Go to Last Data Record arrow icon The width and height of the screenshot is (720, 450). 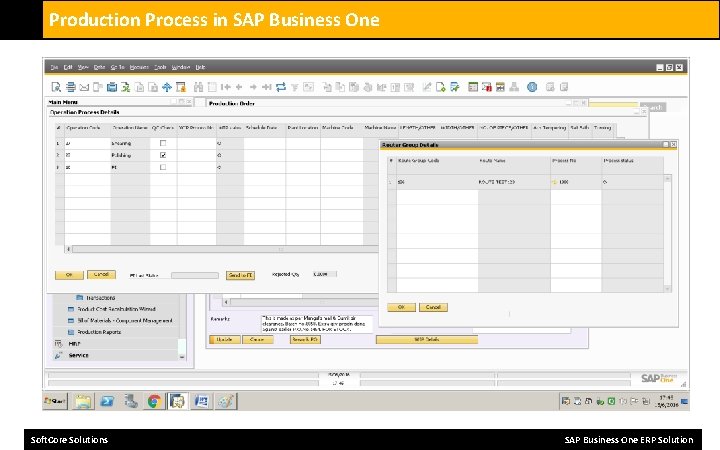(x=267, y=87)
